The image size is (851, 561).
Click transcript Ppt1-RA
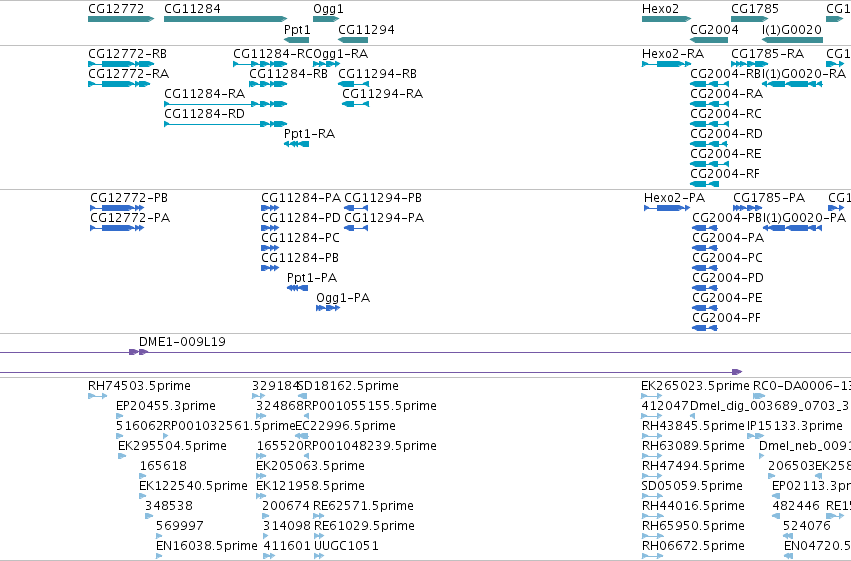click(x=296, y=144)
